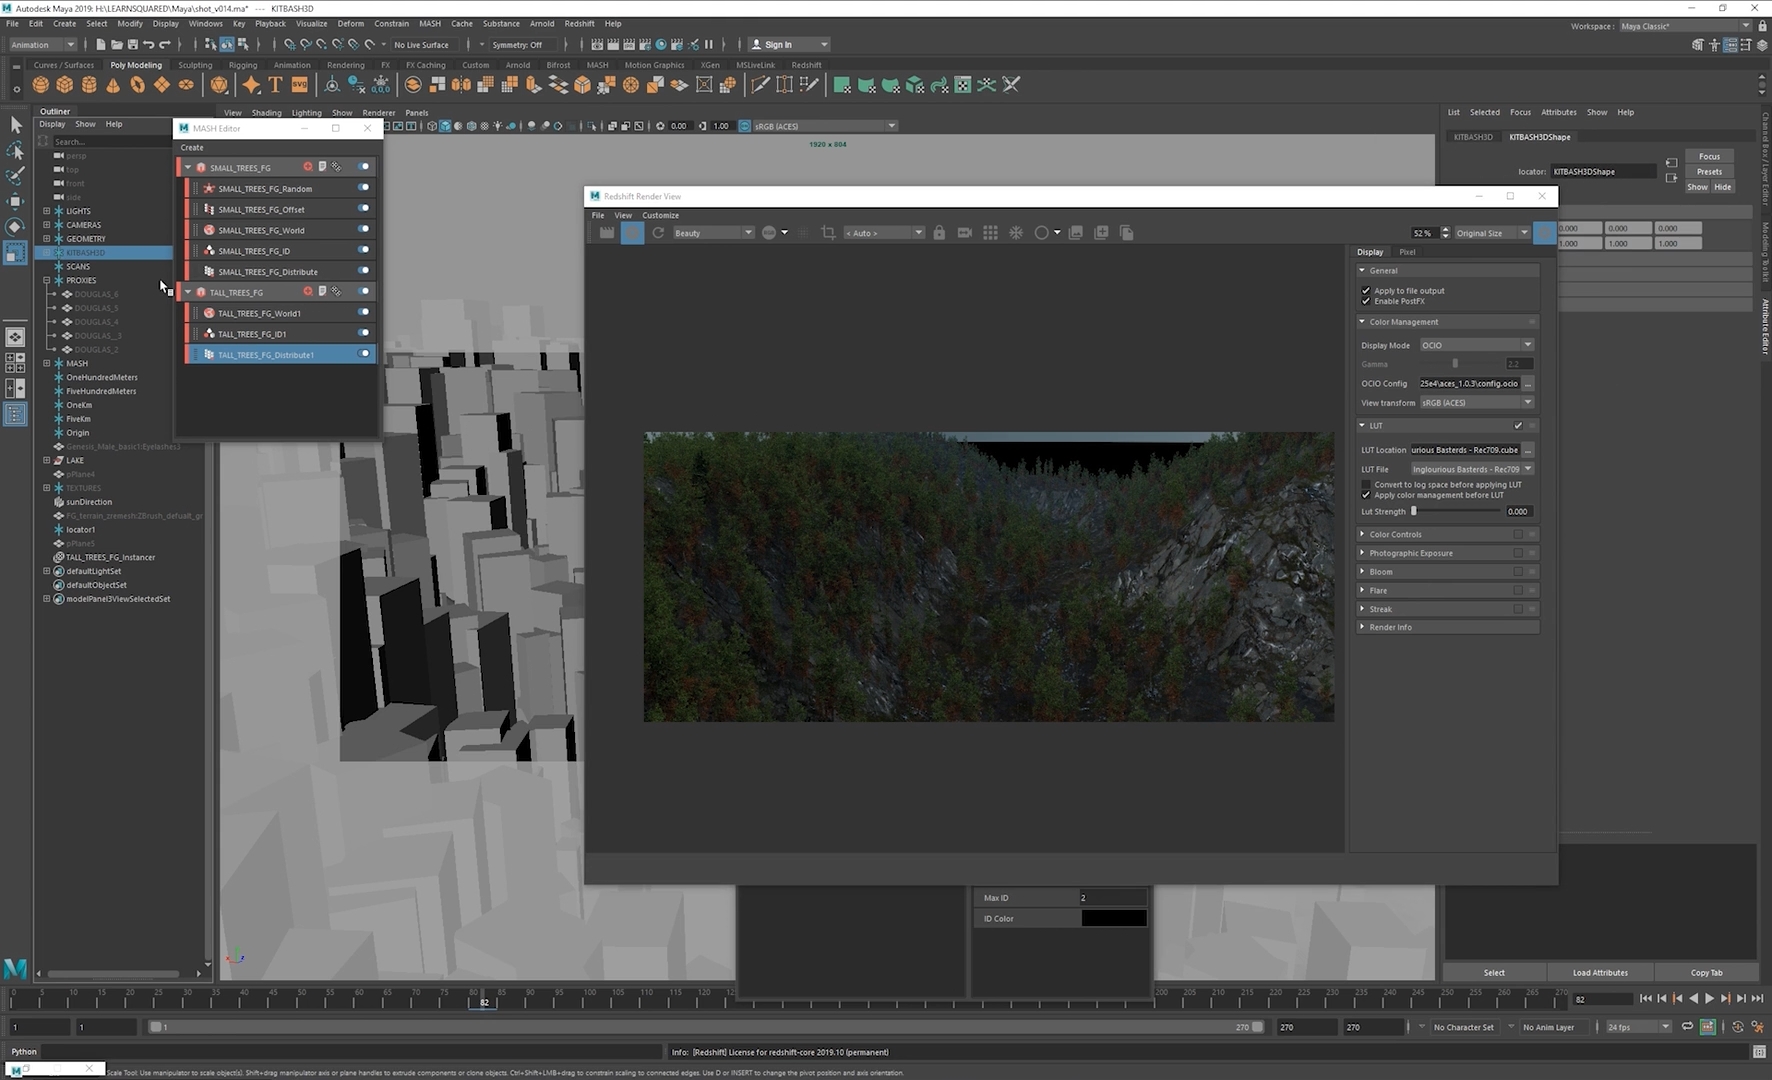
Task: Click the Lut Strength slider handle
Action: pyautogui.click(x=1414, y=511)
